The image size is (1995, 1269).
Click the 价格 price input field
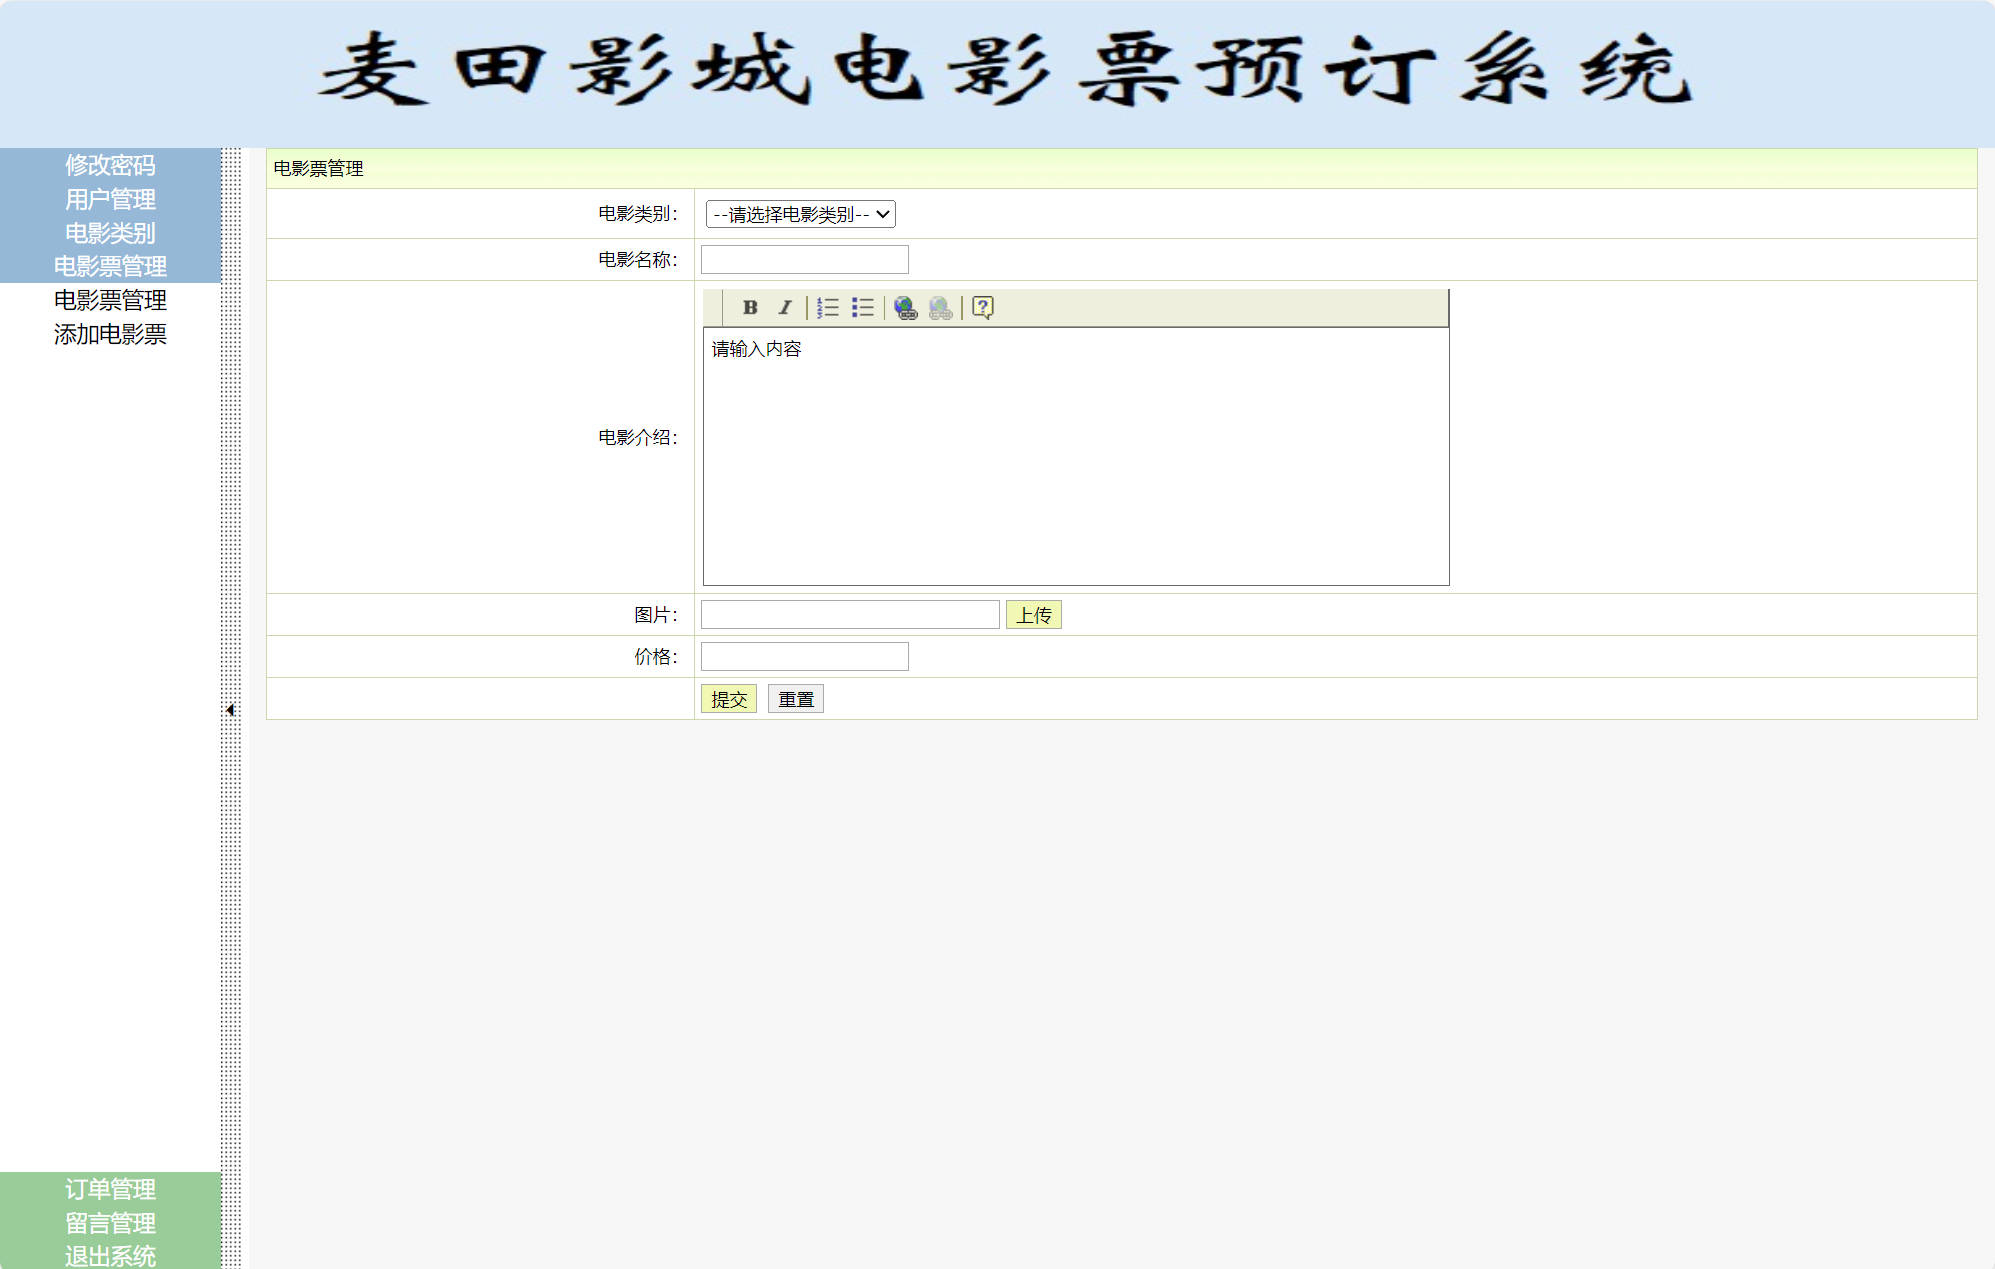pos(804,657)
